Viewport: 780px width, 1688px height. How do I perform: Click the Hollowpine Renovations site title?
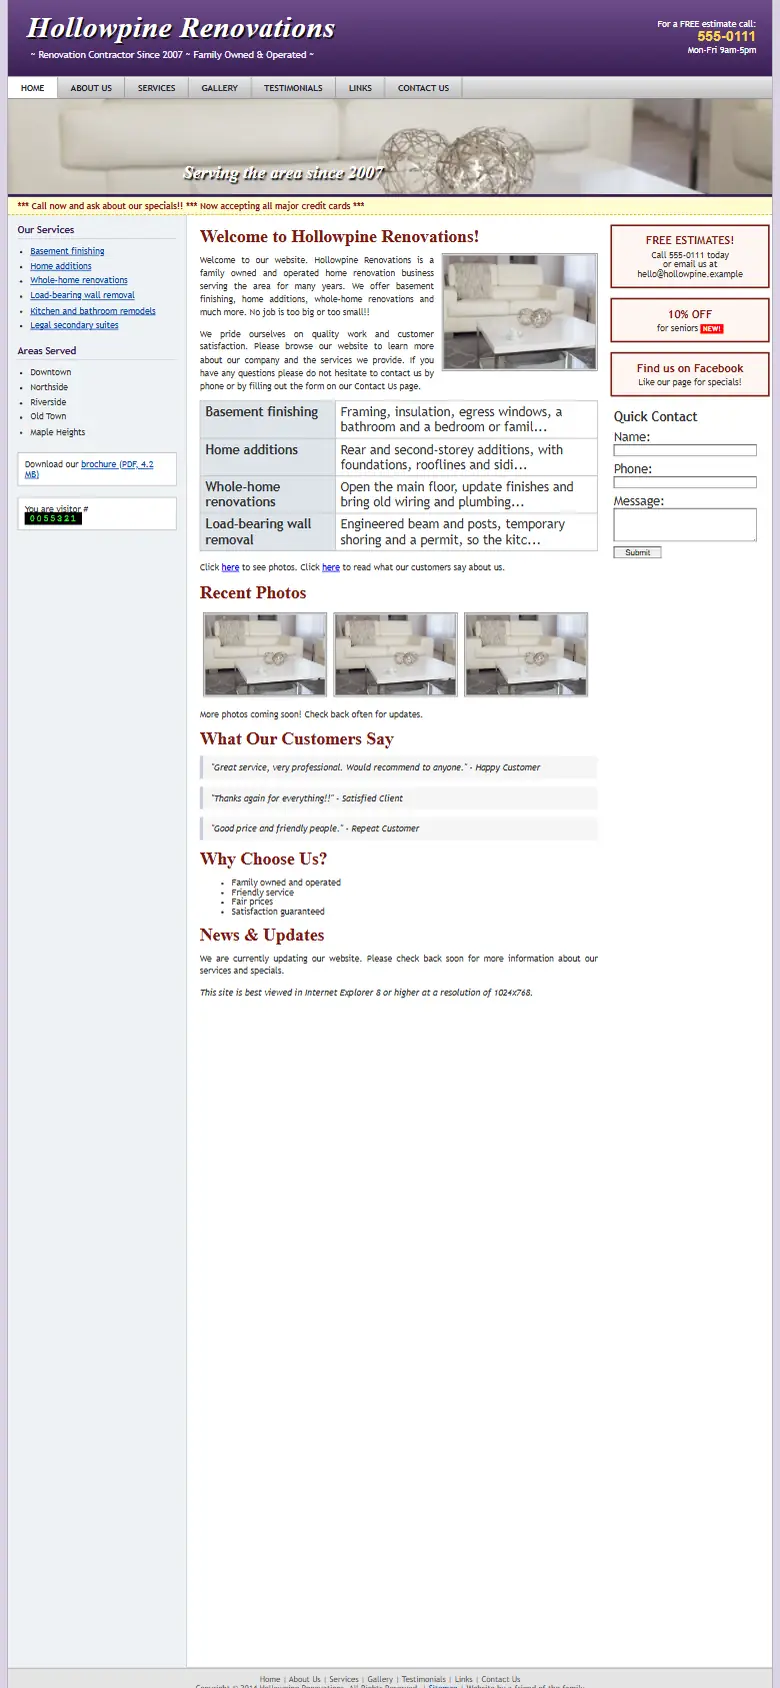pos(181,28)
